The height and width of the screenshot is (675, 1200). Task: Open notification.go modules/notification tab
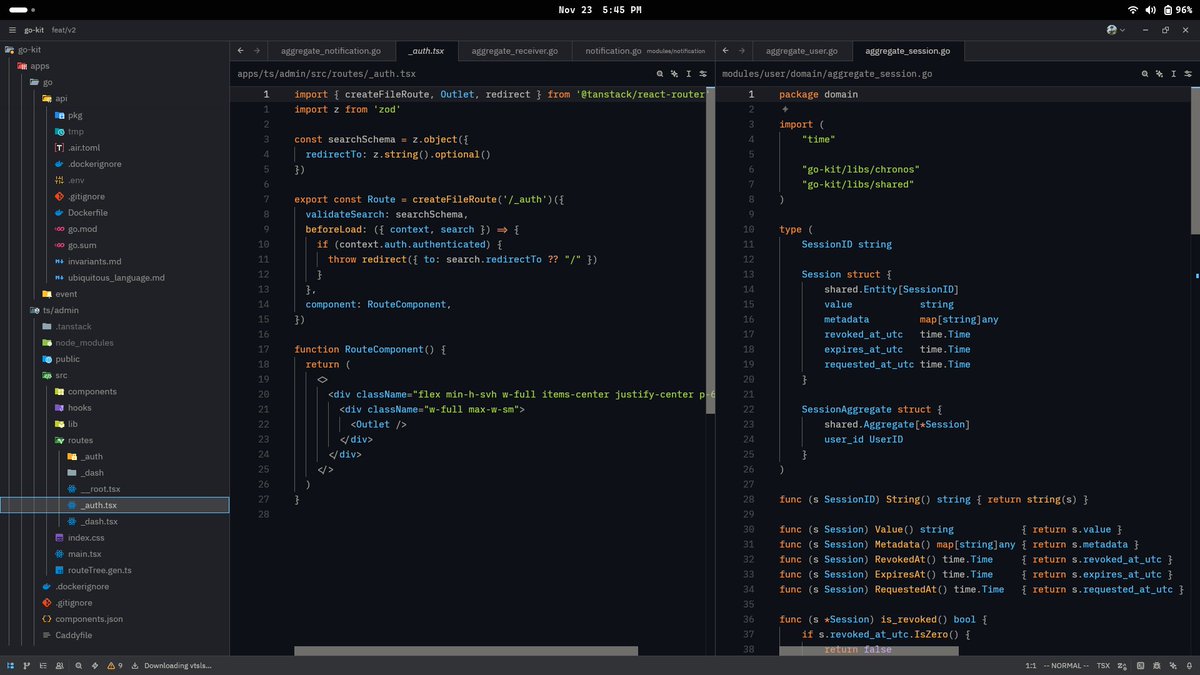[644, 50]
